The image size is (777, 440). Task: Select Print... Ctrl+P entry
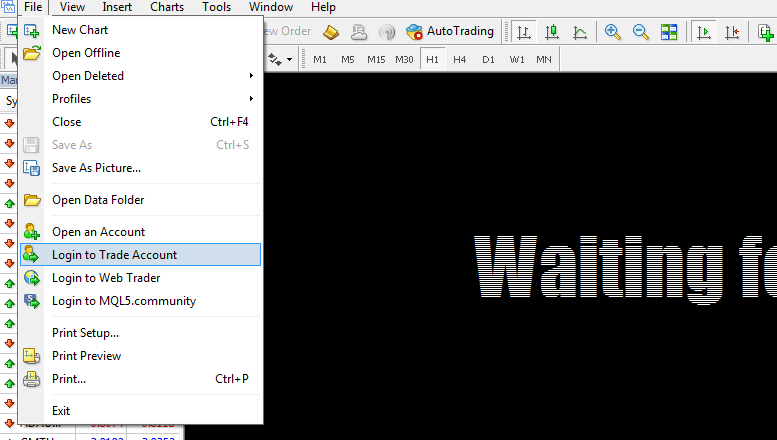(x=140, y=379)
